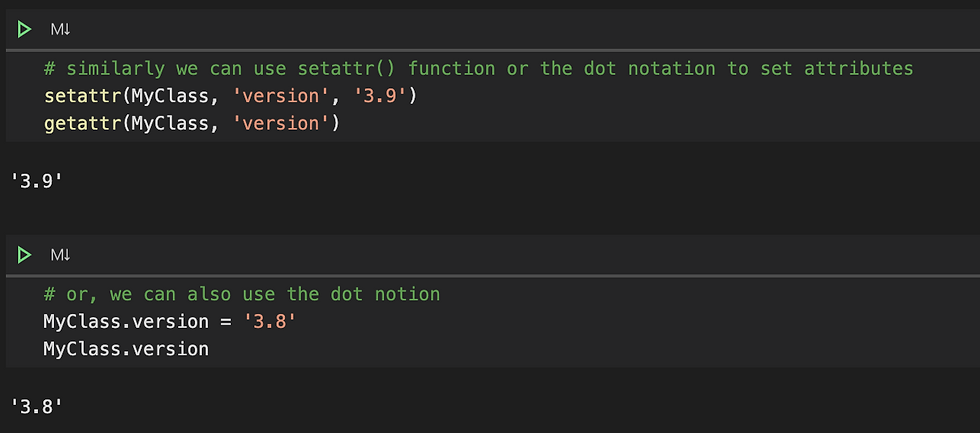Image resolution: width=980 pixels, height=433 pixels.
Task: Click MyClass argument in the getattr call
Action: [169, 123]
